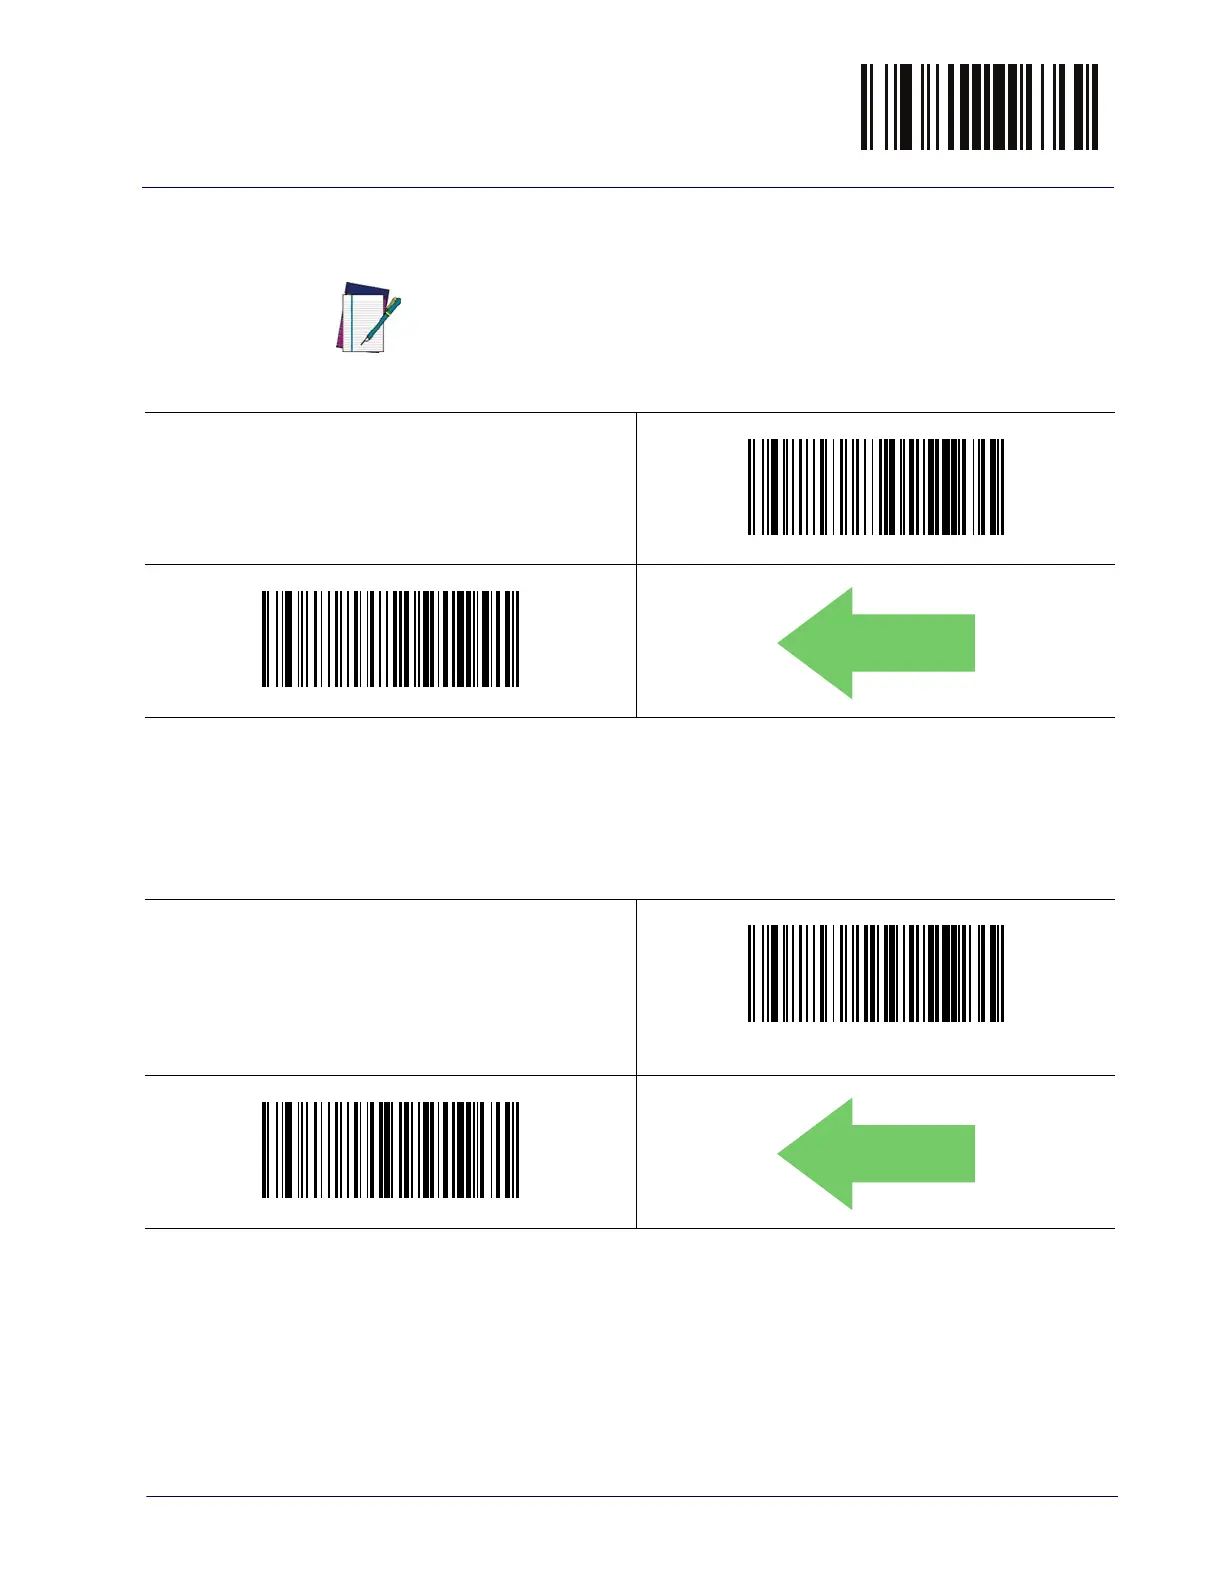Click the barcode left of the second green arrow
The width and height of the screenshot is (1224, 1584).
point(390,1150)
